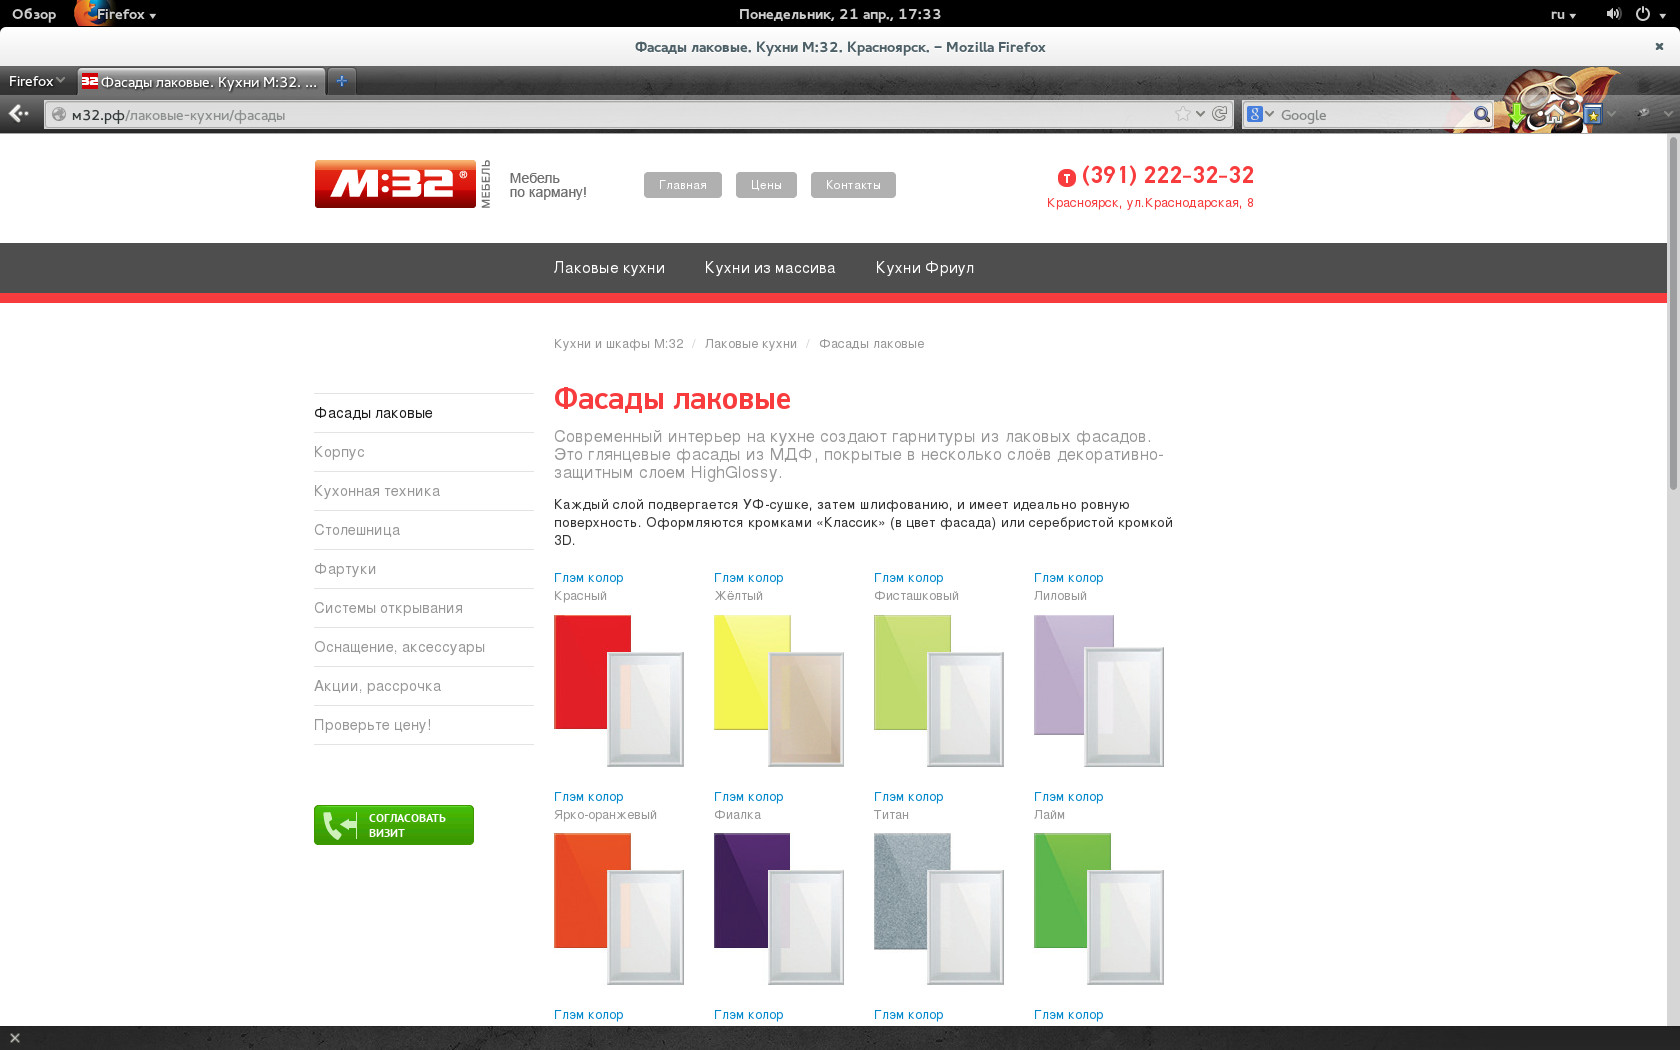
Task: Open a new tab with plus button
Action: point(341,81)
